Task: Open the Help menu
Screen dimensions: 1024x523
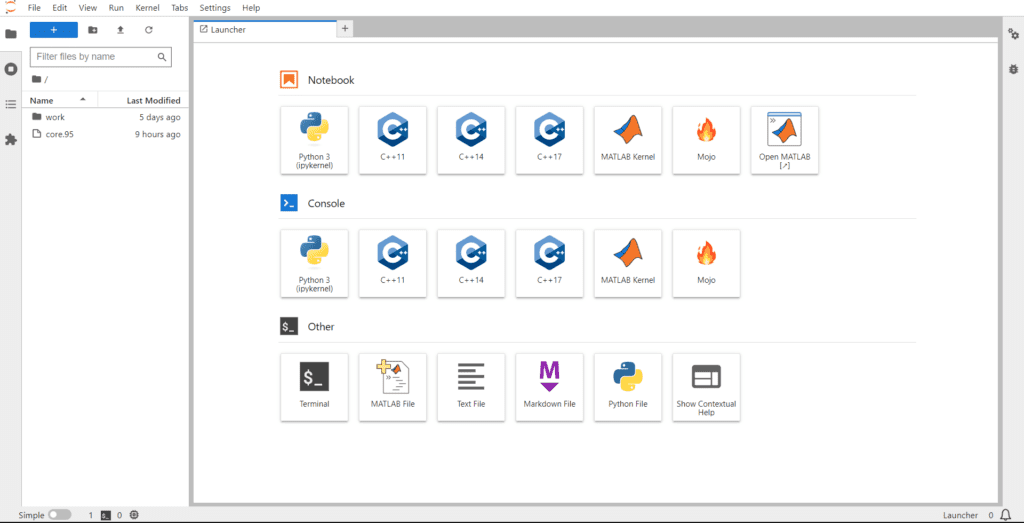Action: [251, 8]
